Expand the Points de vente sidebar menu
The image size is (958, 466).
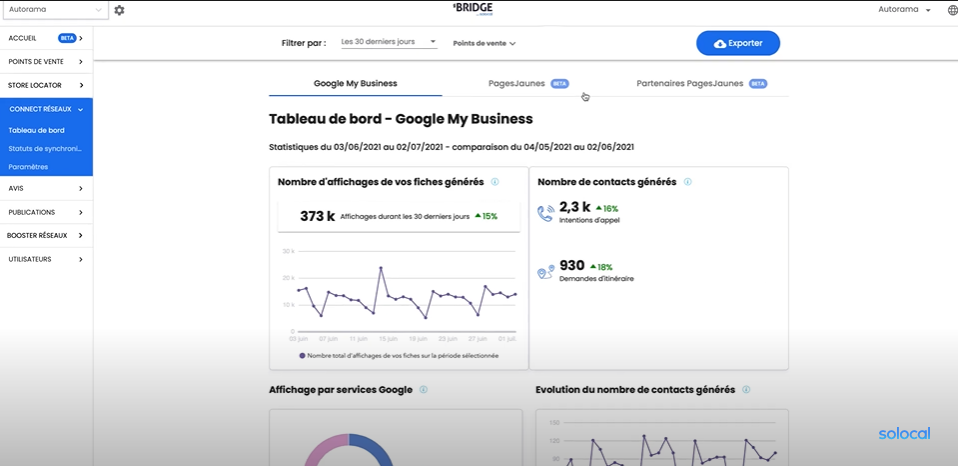coord(46,62)
